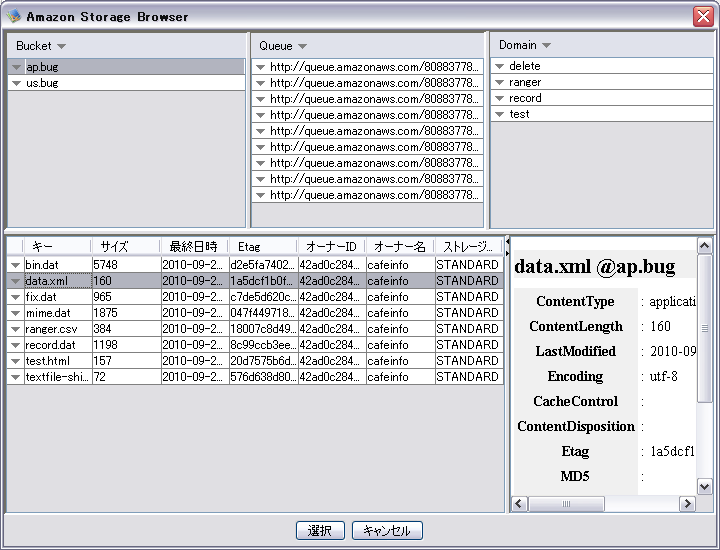Expand the Bucket header dropdown
The image size is (720, 550).
tap(61, 46)
